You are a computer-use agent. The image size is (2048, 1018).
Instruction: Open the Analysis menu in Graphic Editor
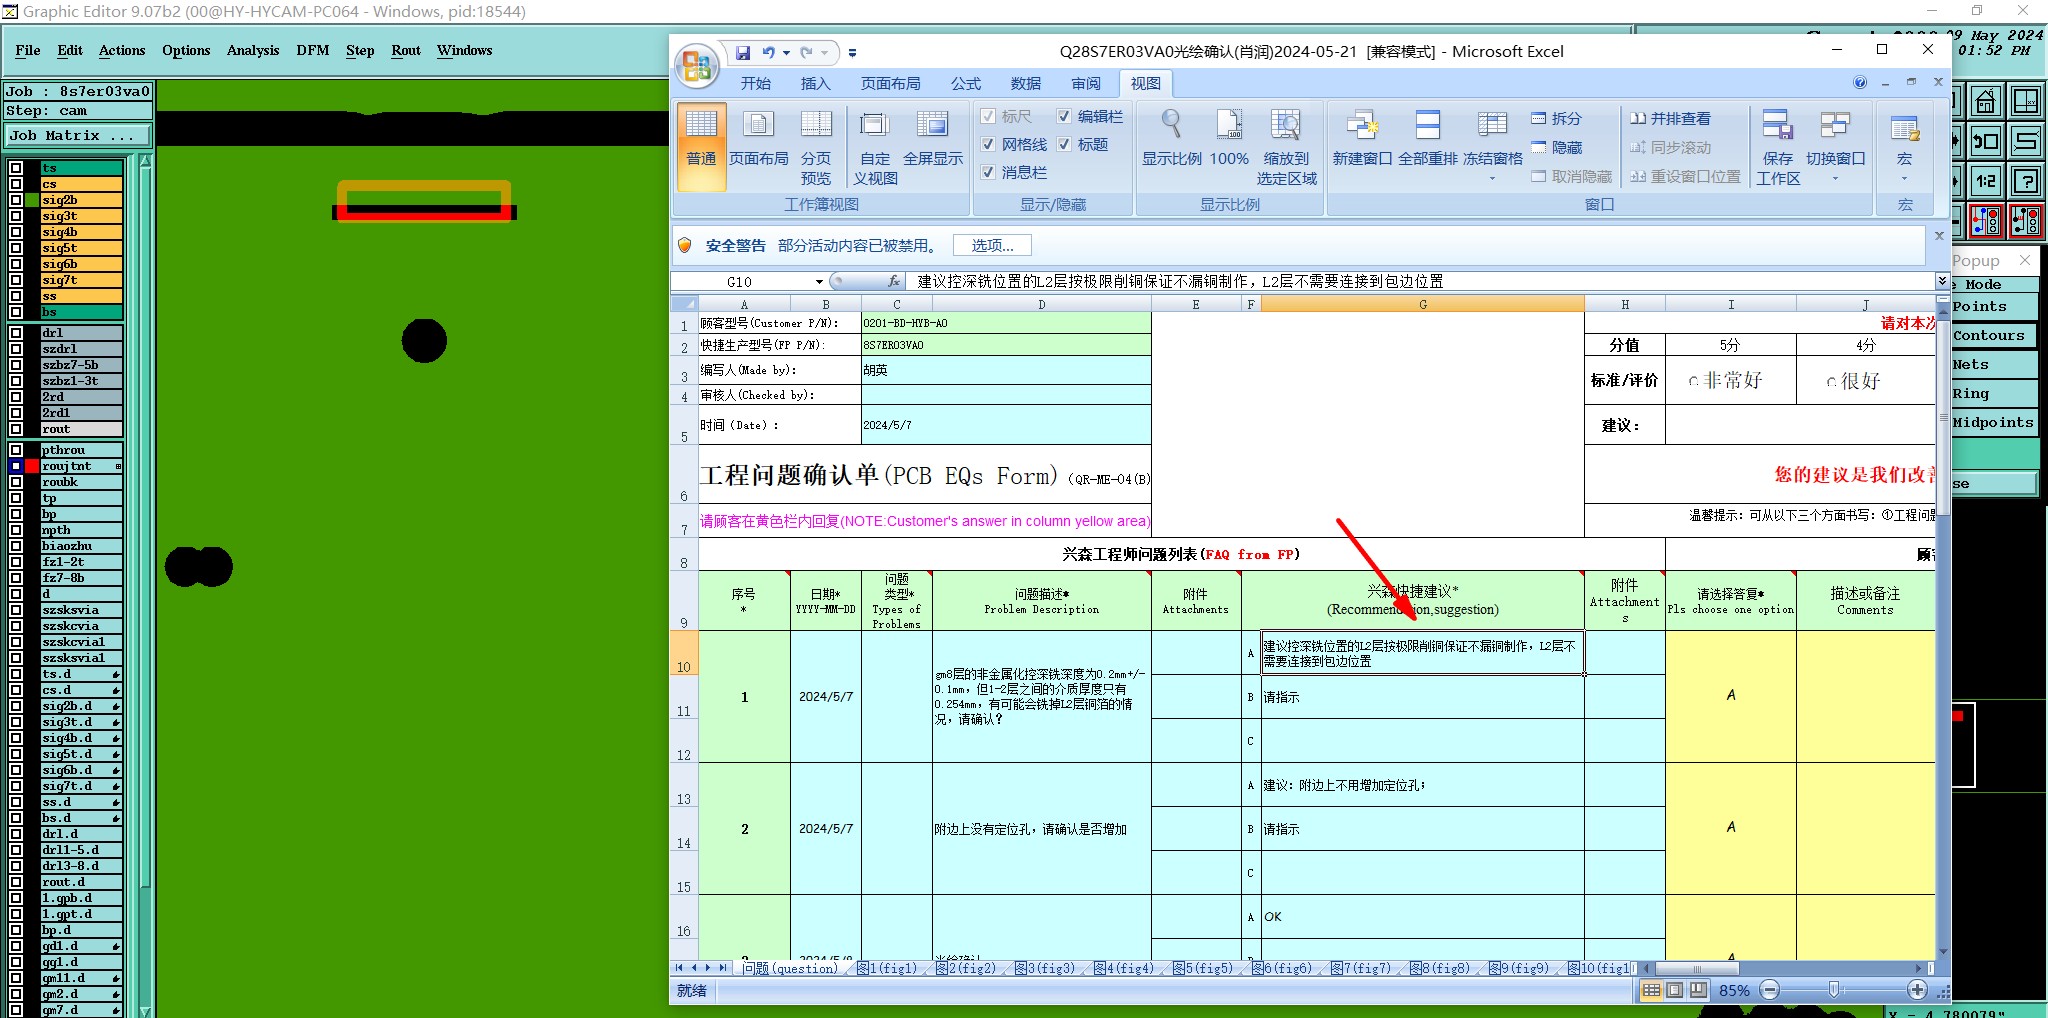tap(253, 50)
